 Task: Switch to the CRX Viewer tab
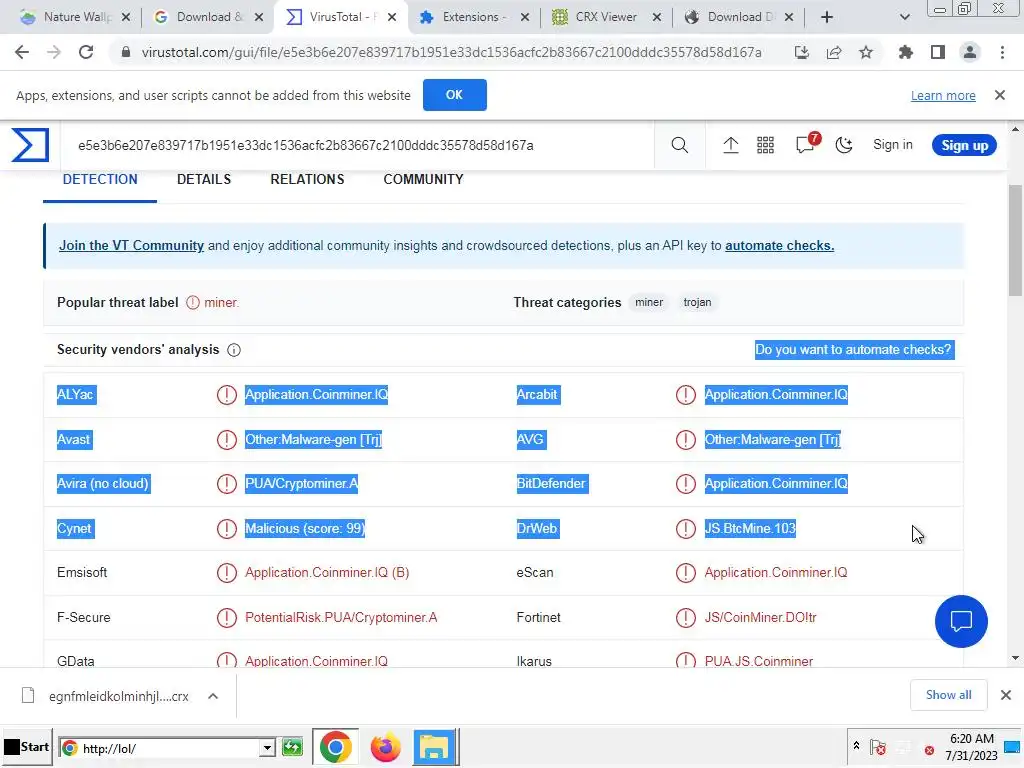pos(605,17)
